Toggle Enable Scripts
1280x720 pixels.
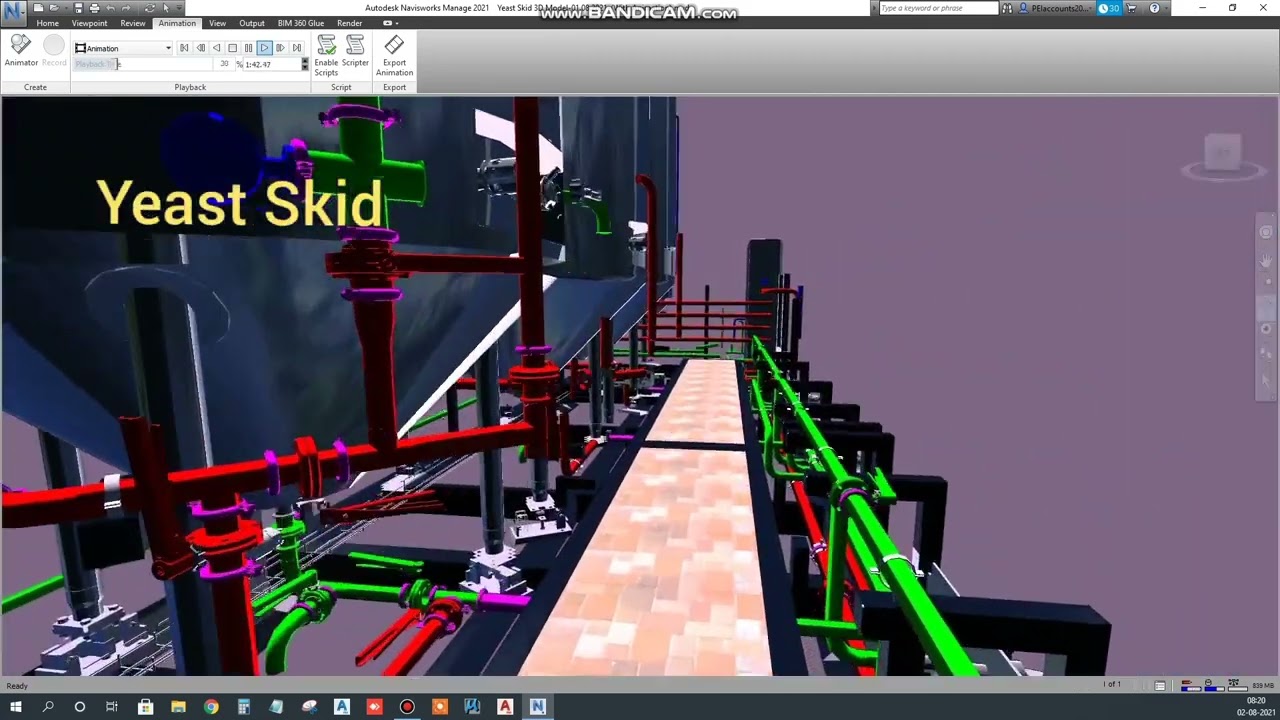click(x=326, y=56)
